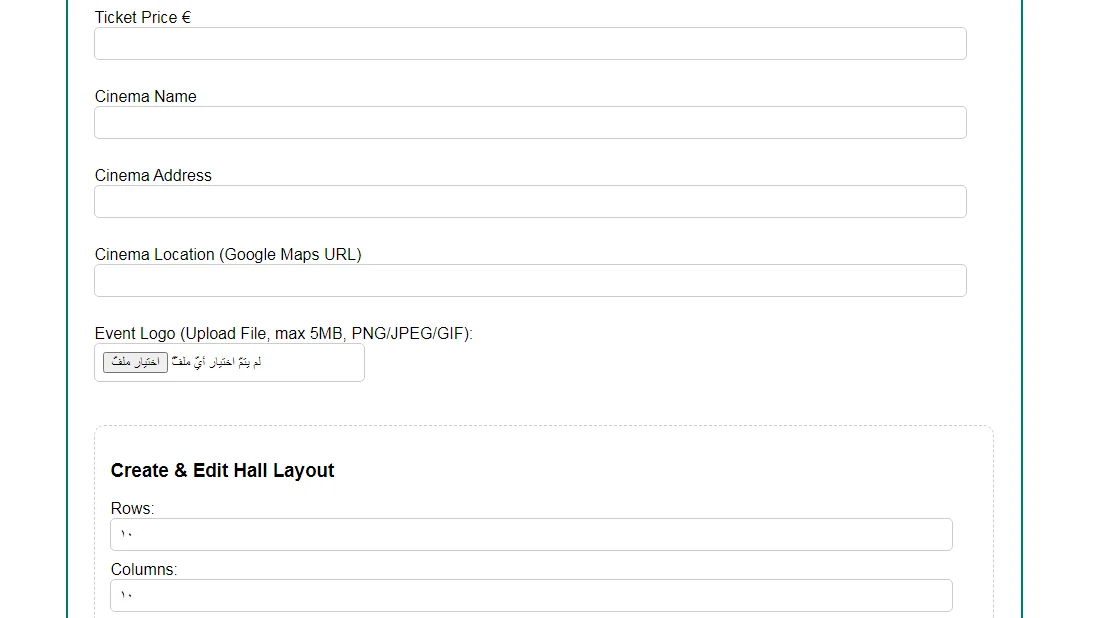Click the dashed Hall Layout panel border
The image size is (1098, 618).
tap(544, 426)
